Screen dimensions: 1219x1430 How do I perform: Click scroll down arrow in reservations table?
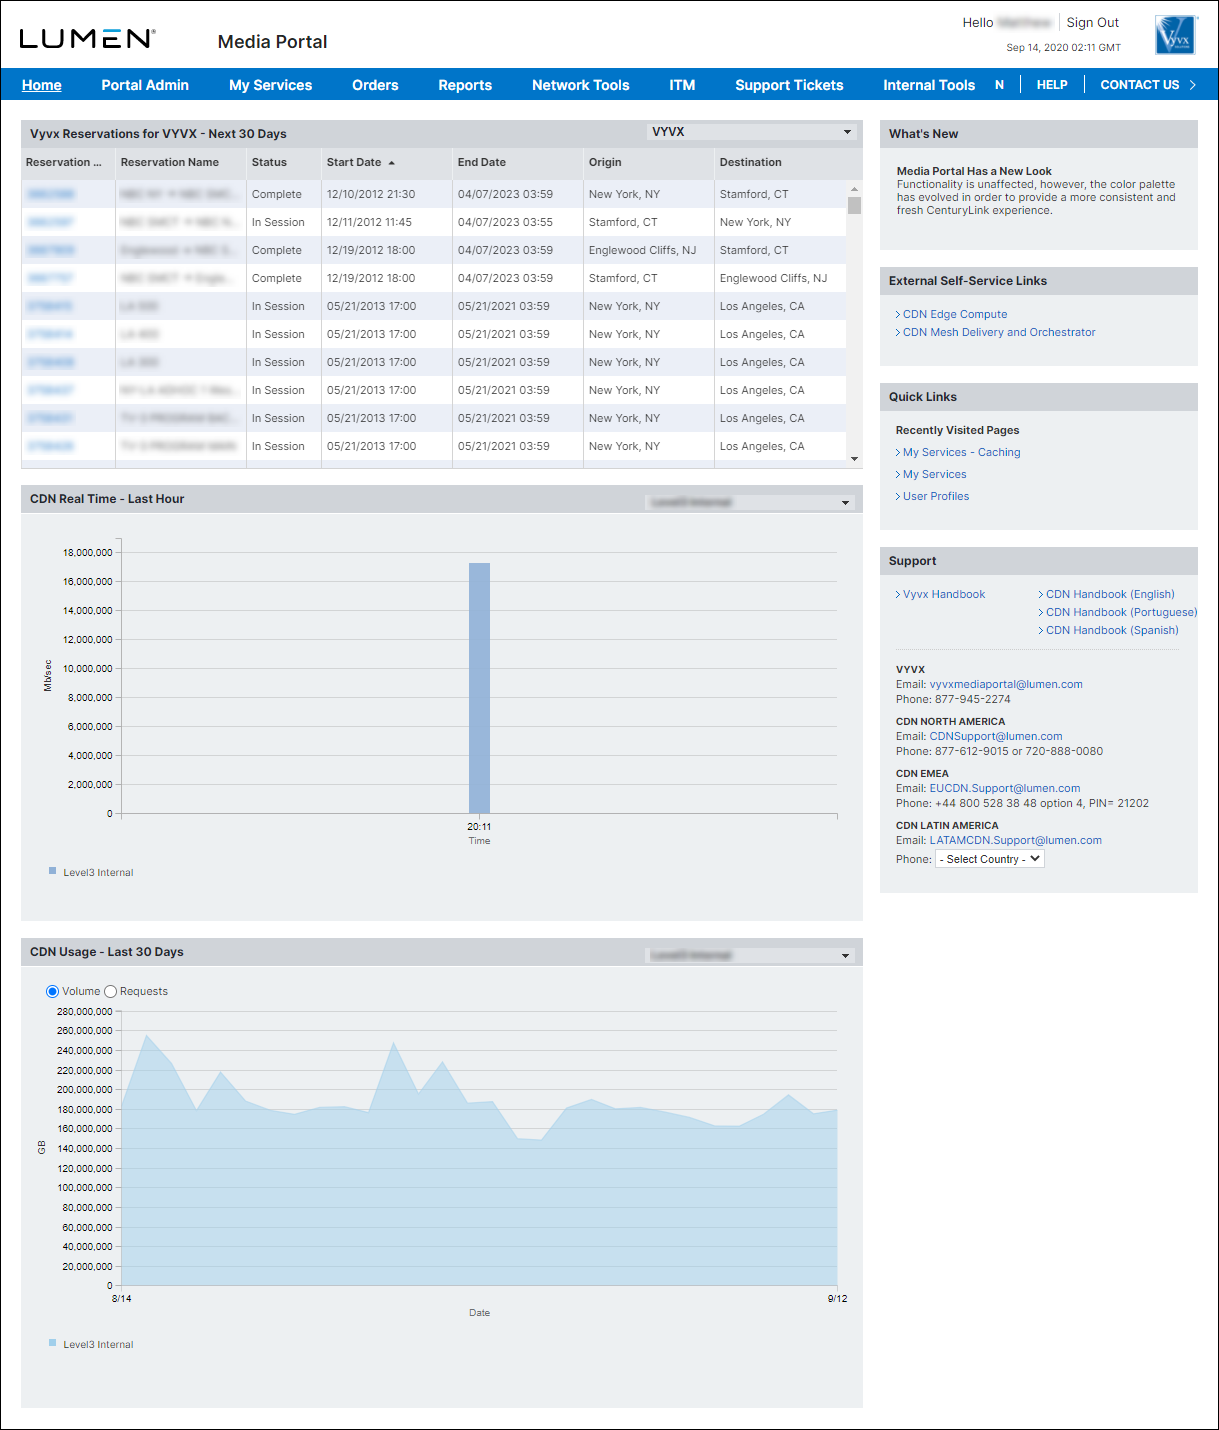pyautogui.click(x=854, y=459)
